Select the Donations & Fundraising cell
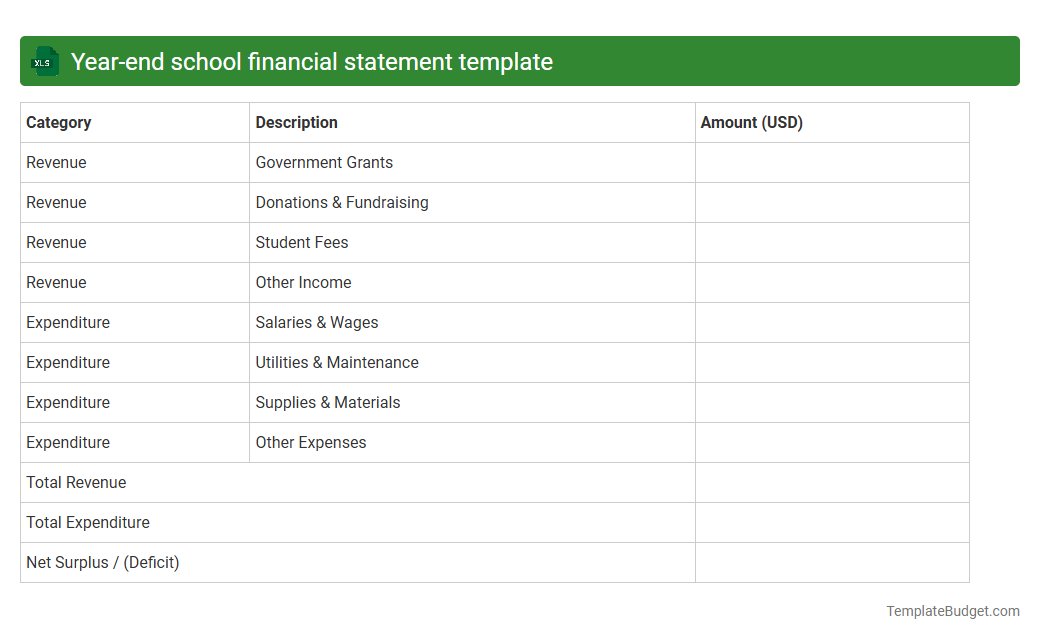Viewport: 1040px width, 640px height. click(x=341, y=202)
